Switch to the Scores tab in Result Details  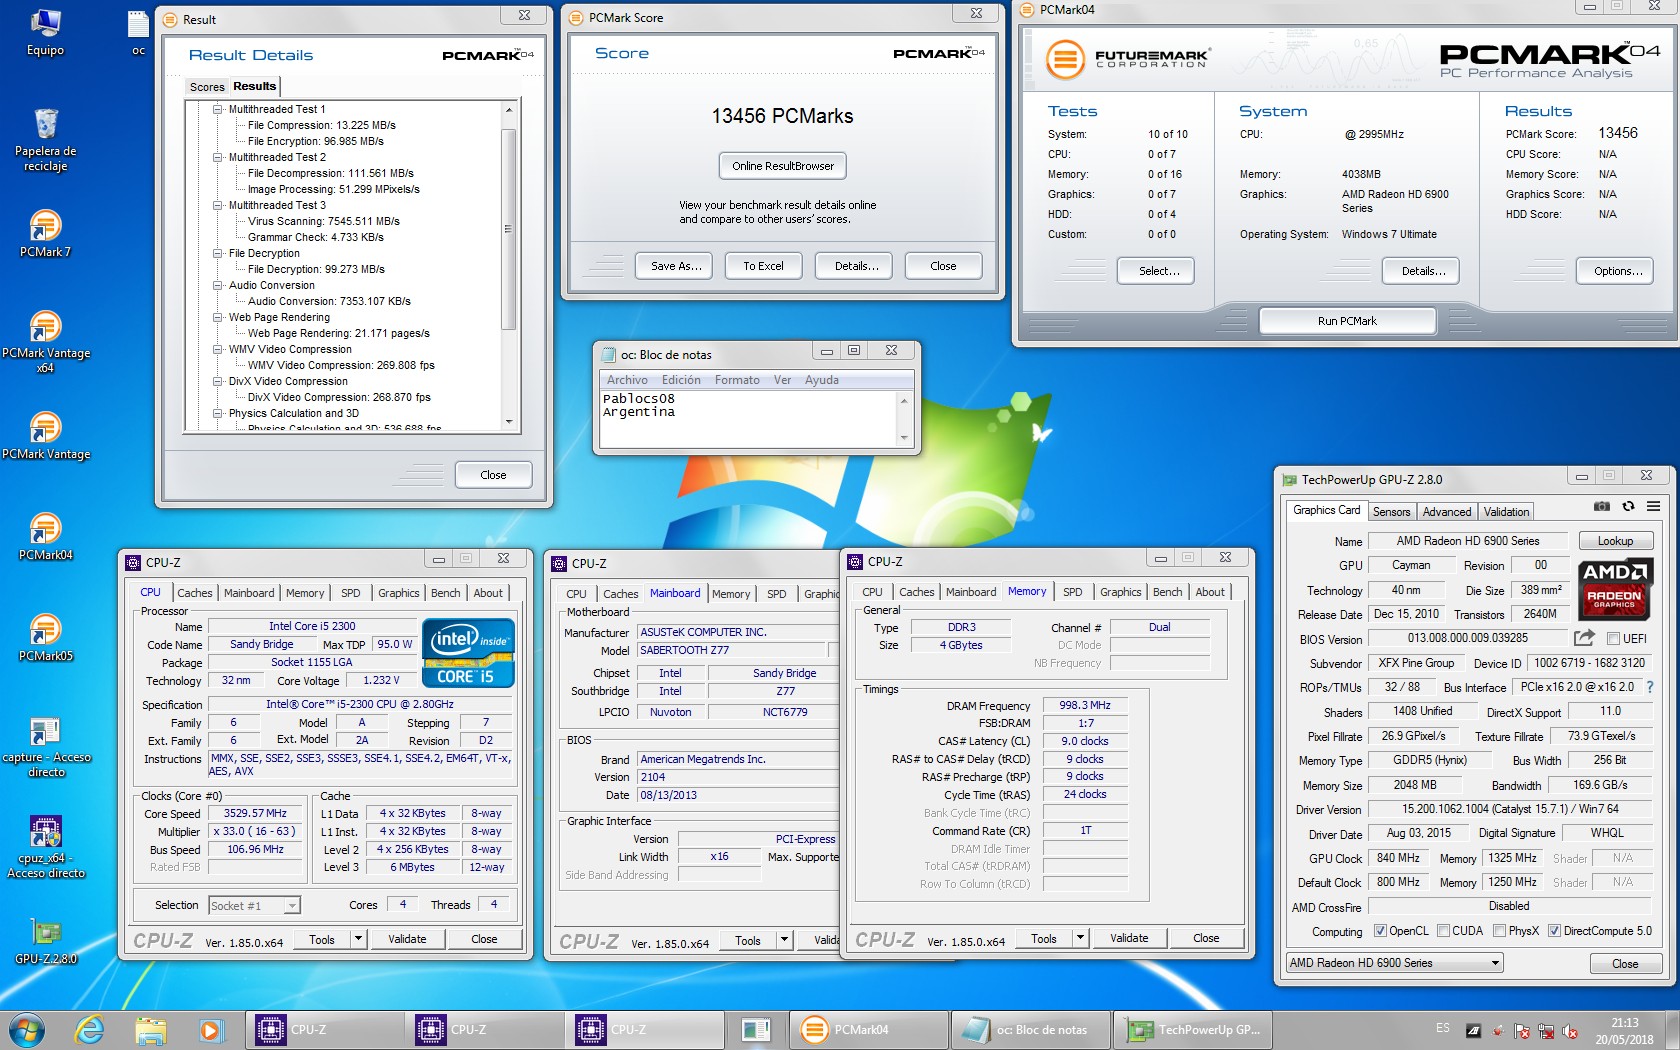coord(207,87)
